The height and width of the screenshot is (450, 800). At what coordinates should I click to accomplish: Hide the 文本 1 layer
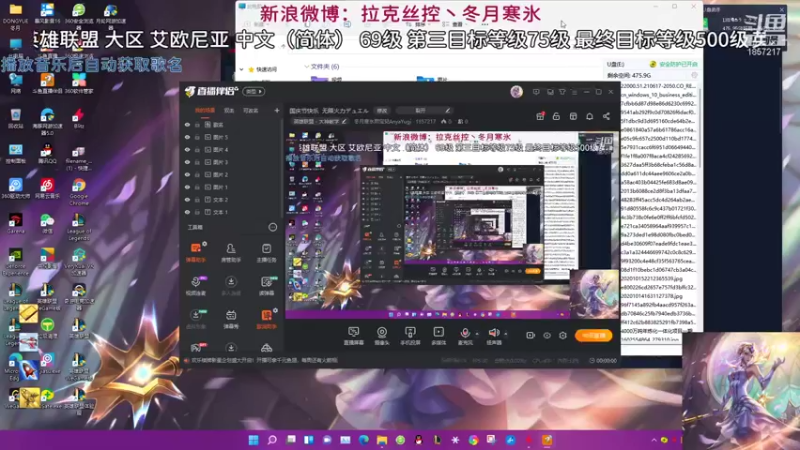point(187,212)
